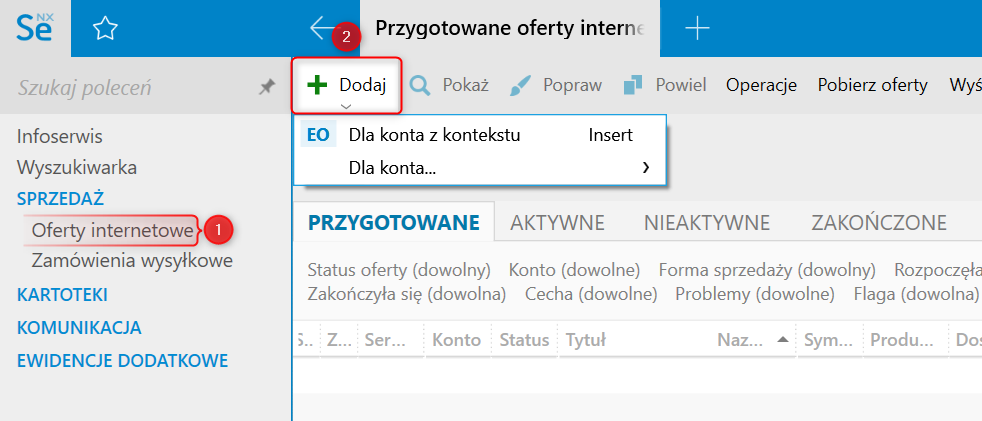Open the Operacje toolbar menu
This screenshot has width=982, height=421.
point(761,85)
